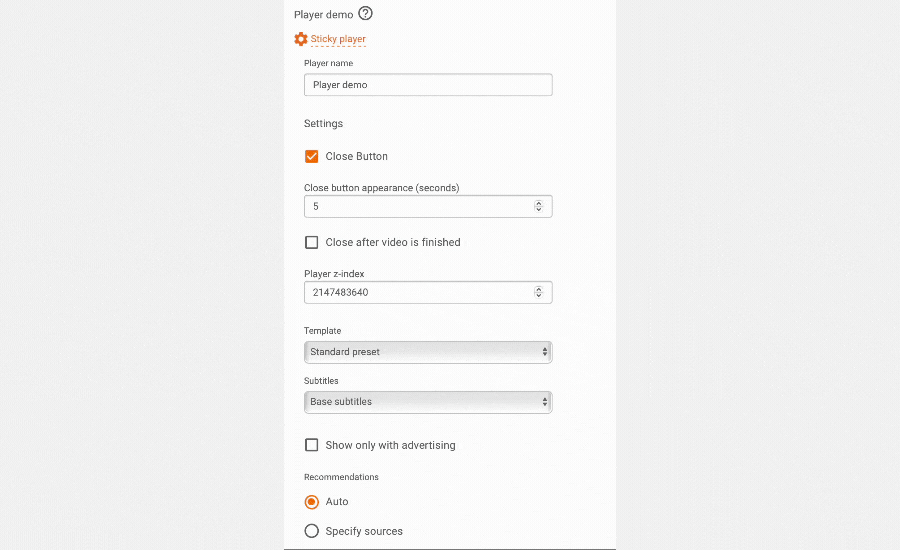Click the seconds field spinner arrows
This screenshot has height=550, width=900.
538,206
